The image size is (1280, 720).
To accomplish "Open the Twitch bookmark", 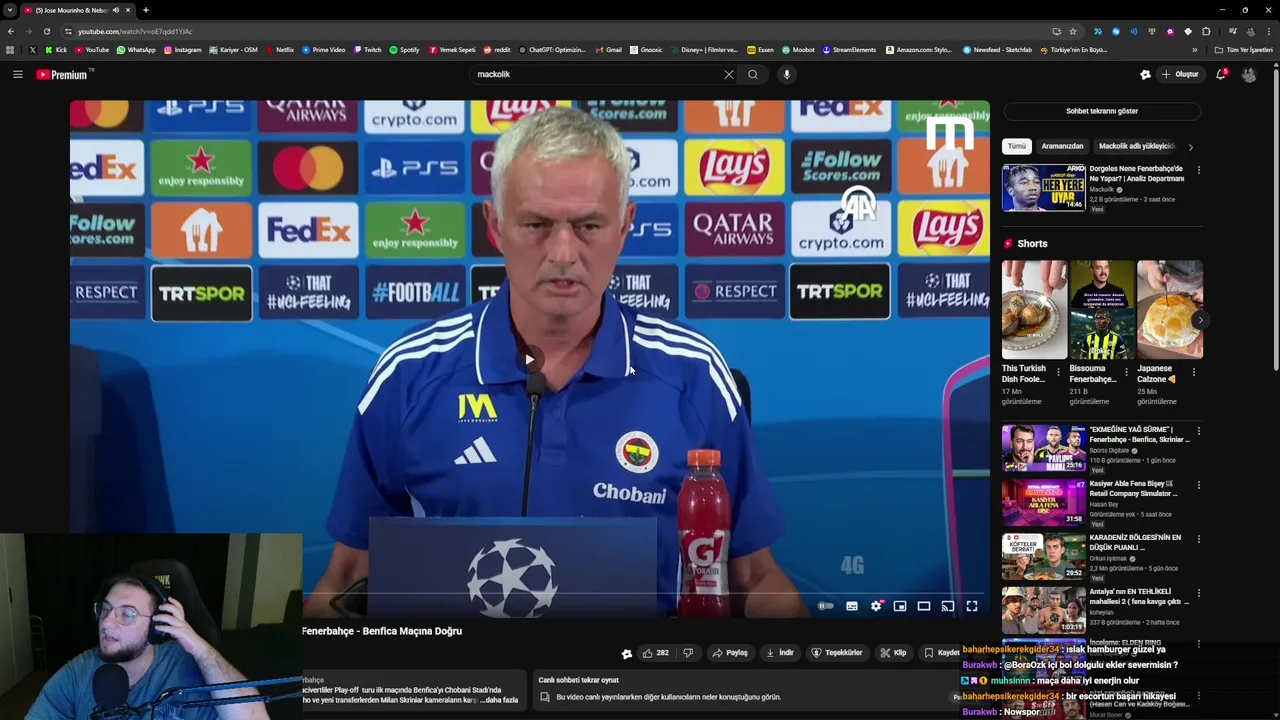I will click(x=367, y=49).
